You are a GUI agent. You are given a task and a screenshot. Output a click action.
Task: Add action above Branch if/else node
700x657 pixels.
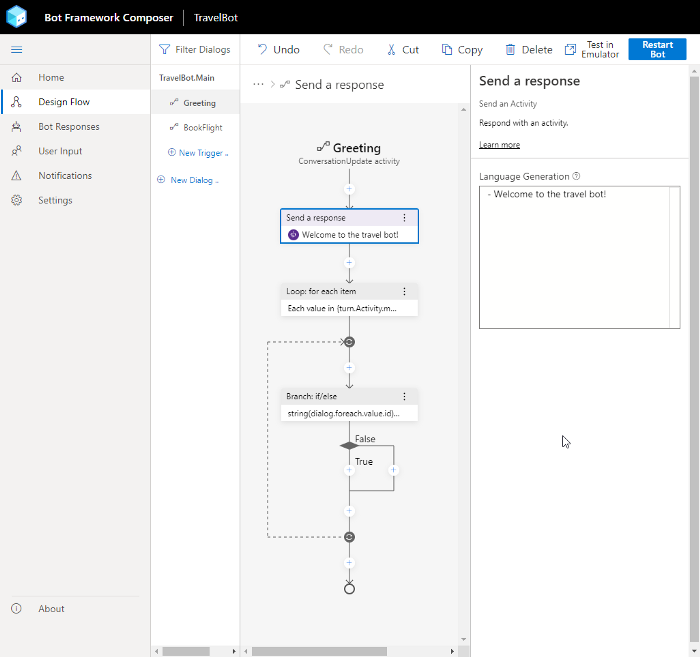click(349, 368)
